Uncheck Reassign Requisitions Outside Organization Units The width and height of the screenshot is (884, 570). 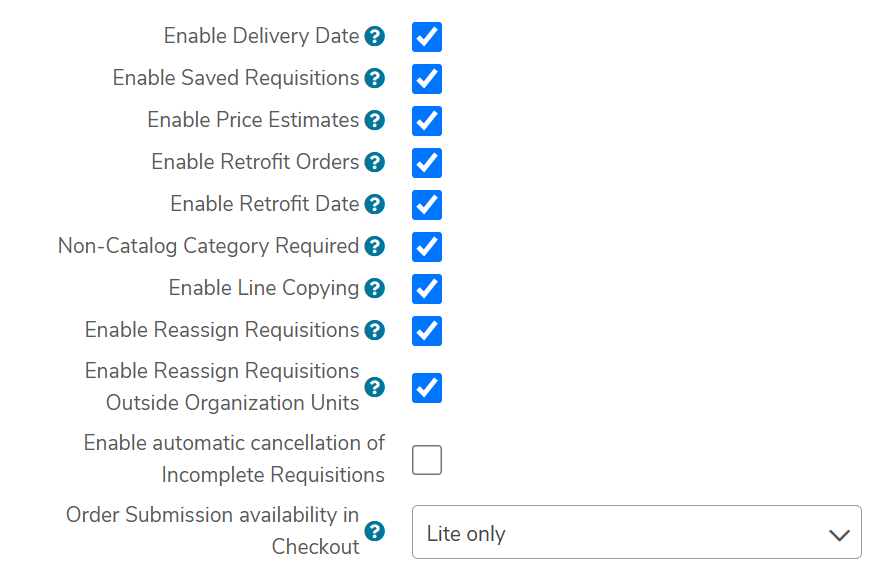point(427,388)
